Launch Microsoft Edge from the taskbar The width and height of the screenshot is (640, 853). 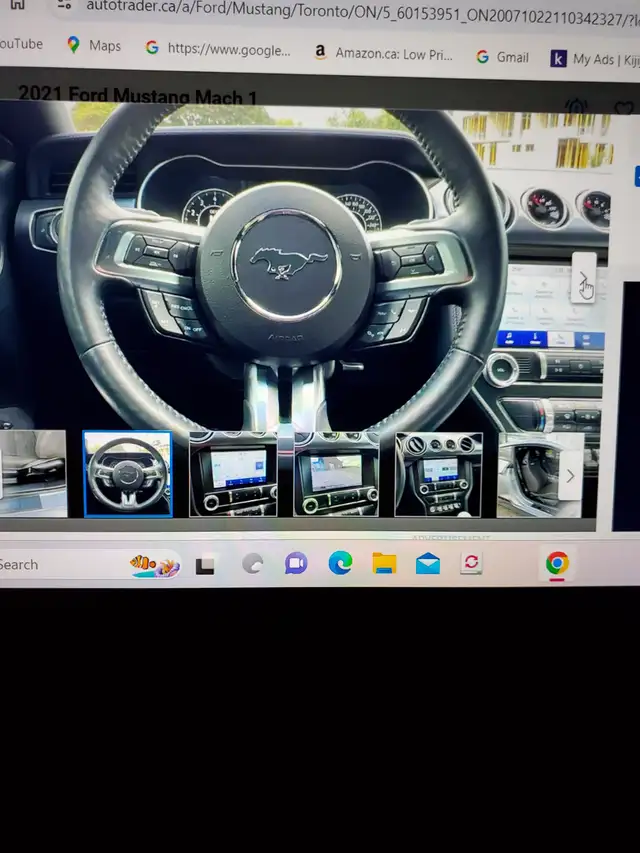(x=340, y=563)
